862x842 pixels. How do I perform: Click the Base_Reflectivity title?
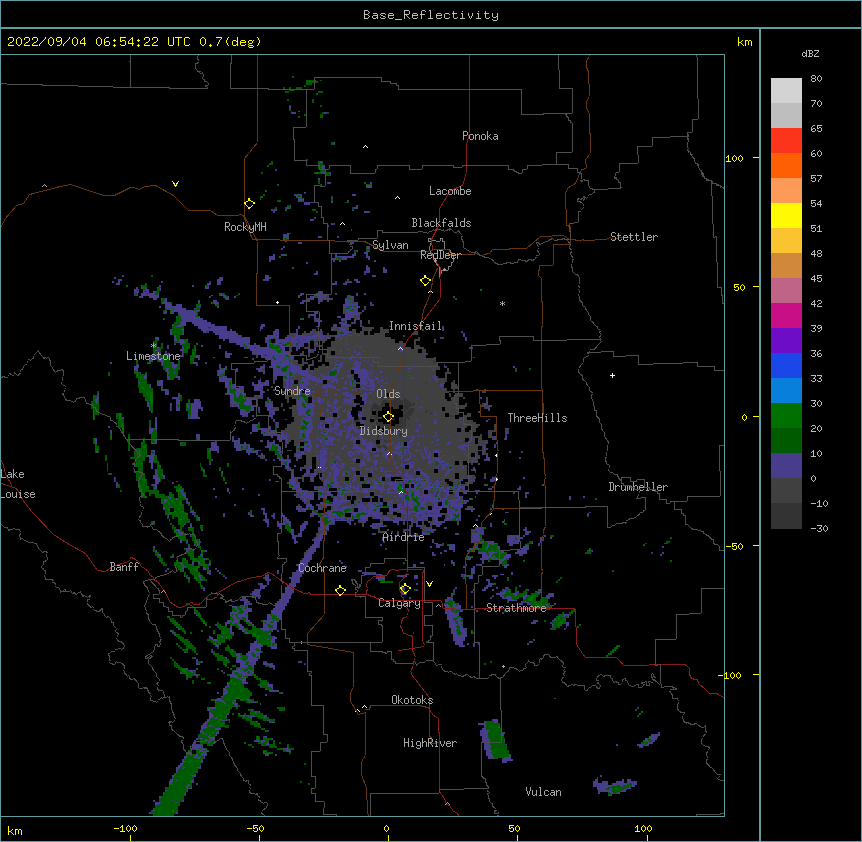click(x=431, y=15)
